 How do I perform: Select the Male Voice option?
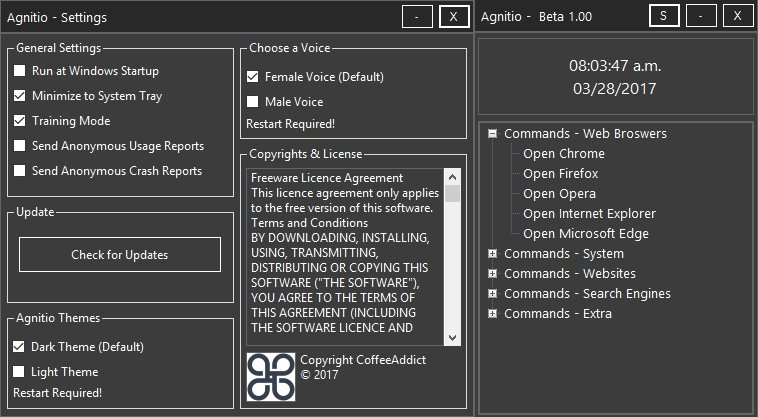[252, 101]
